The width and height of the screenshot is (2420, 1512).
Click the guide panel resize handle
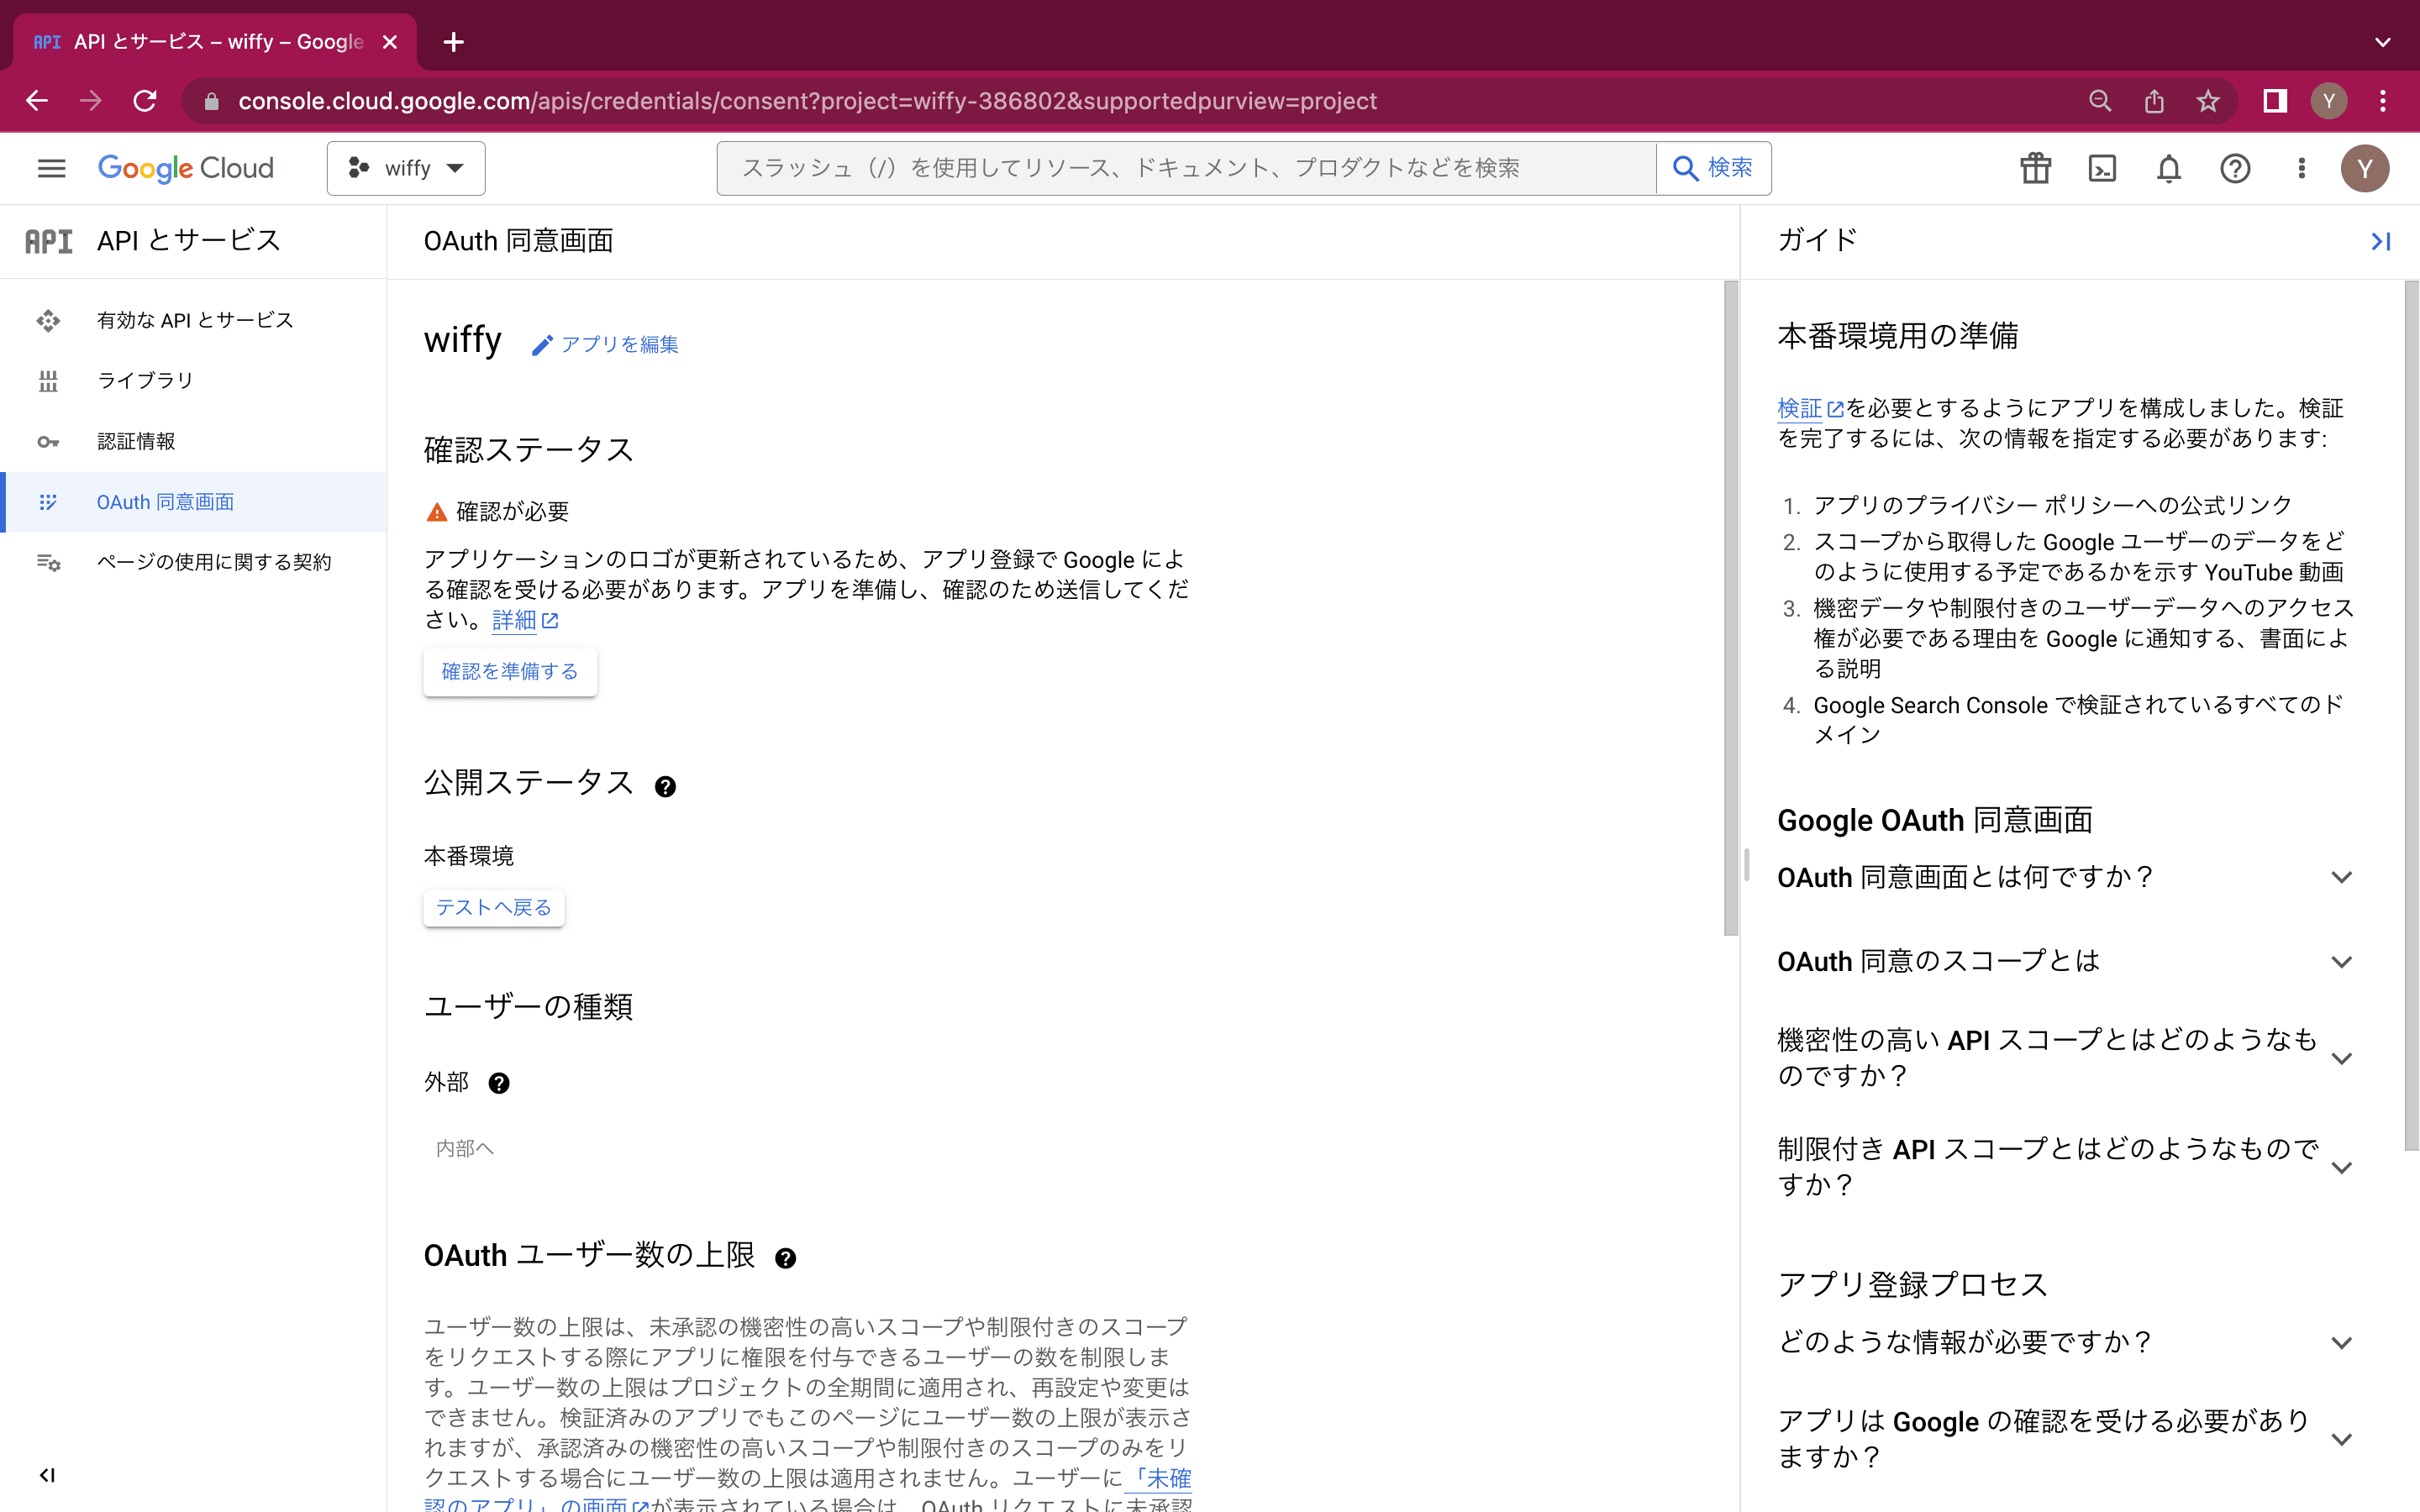click(x=1747, y=865)
